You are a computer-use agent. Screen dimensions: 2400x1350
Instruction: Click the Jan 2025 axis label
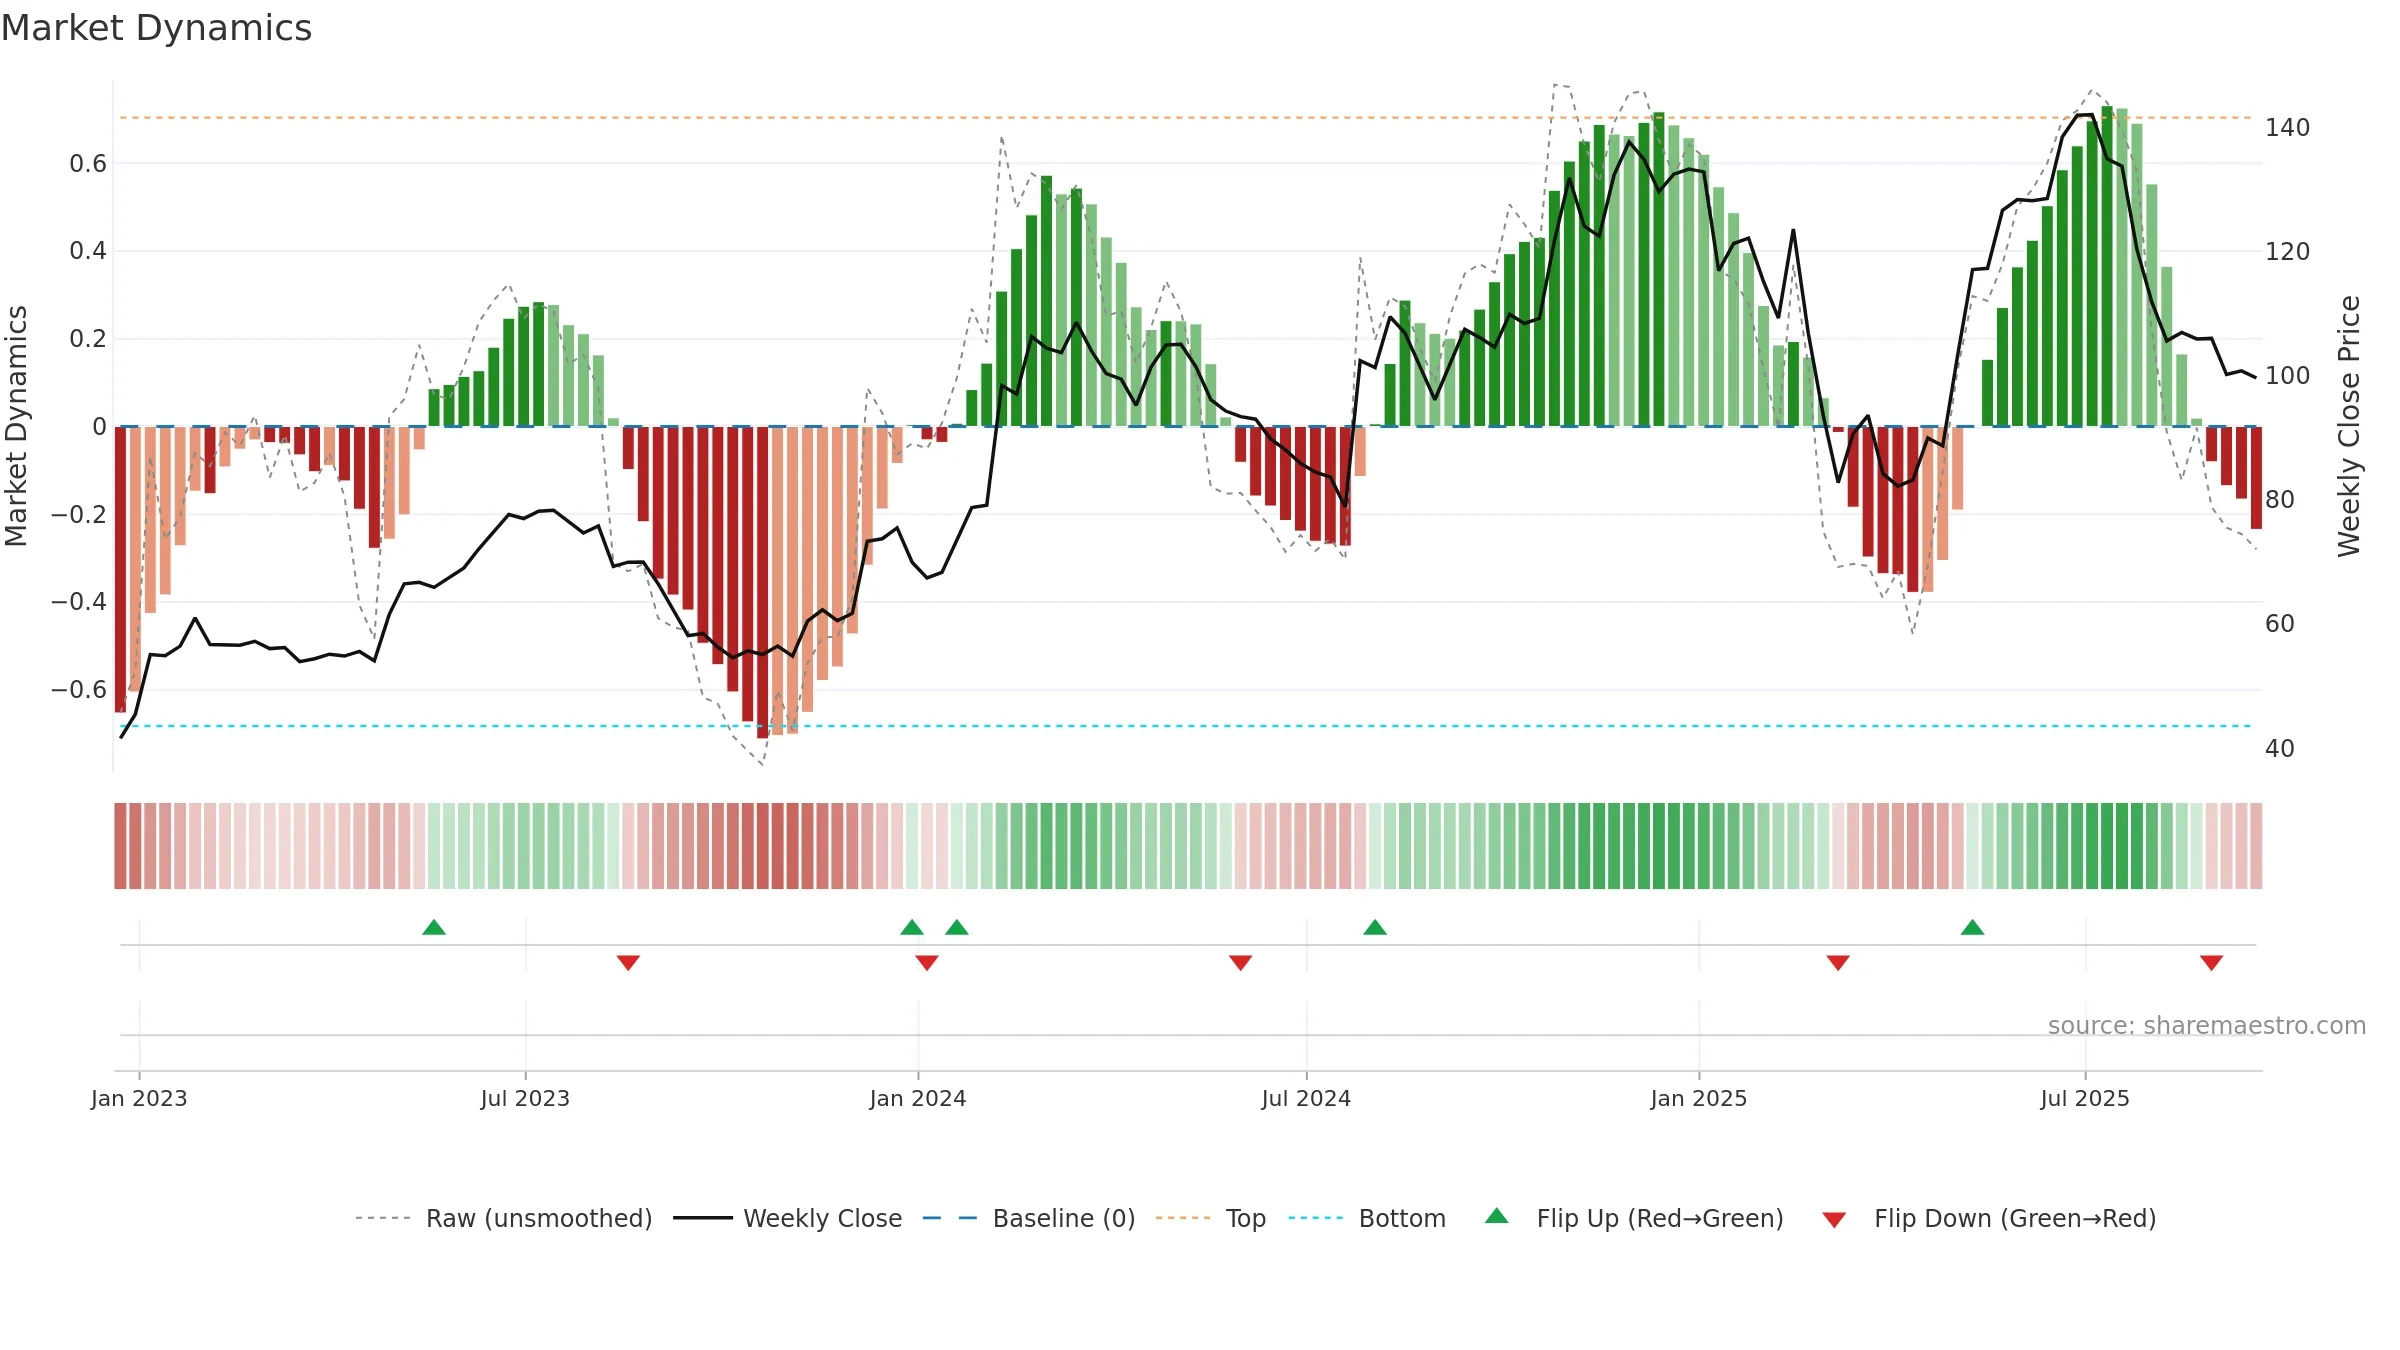coord(1699,1098)
